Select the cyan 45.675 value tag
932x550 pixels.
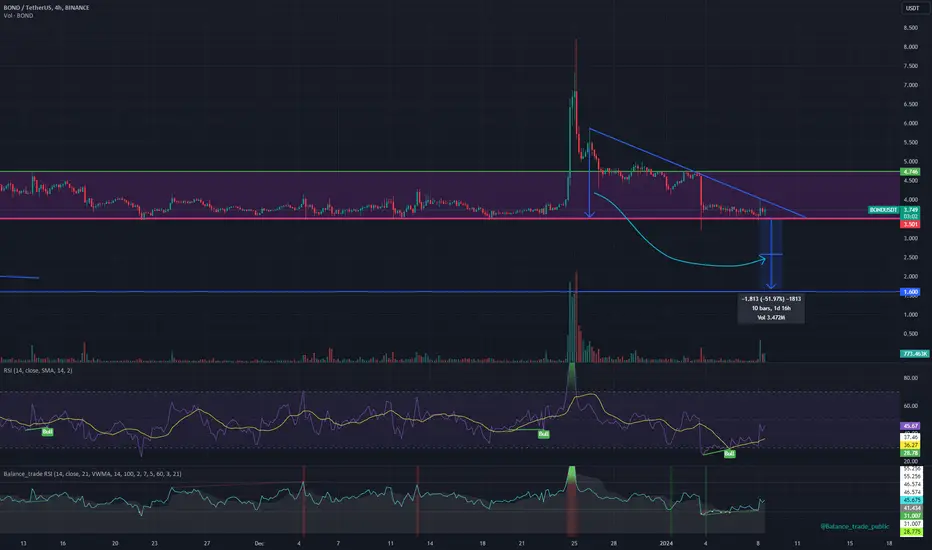coord(912,501)
